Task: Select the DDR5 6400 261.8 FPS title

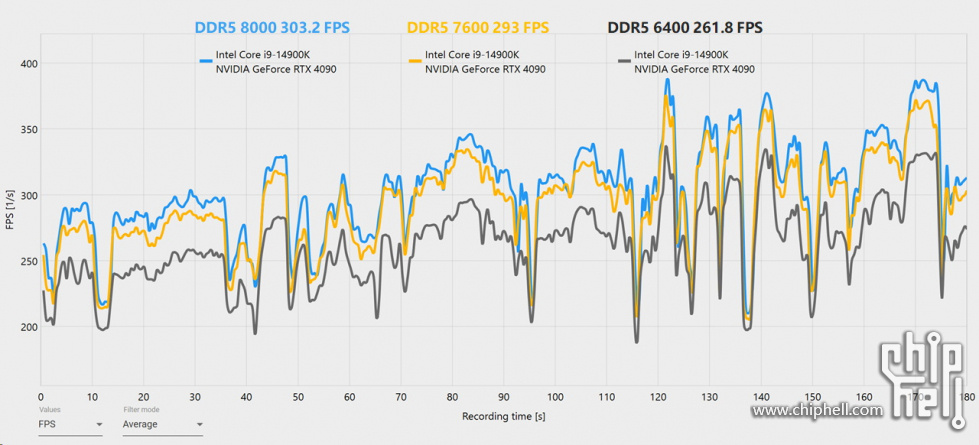Action: coord(685,27)
